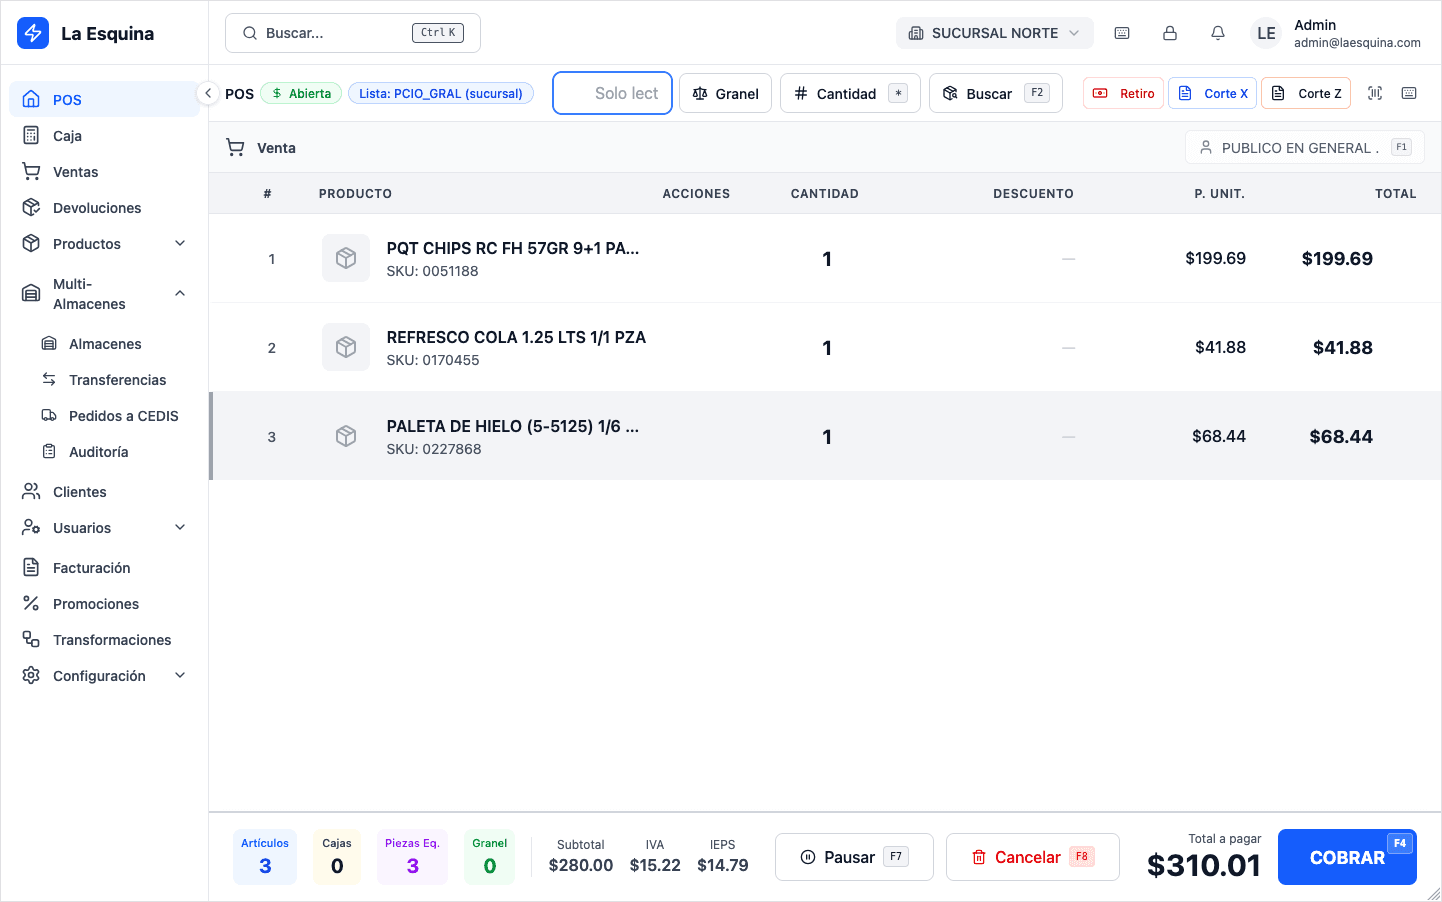
Task: Click the green Granel counter card
Action: [x=490, y=857]
